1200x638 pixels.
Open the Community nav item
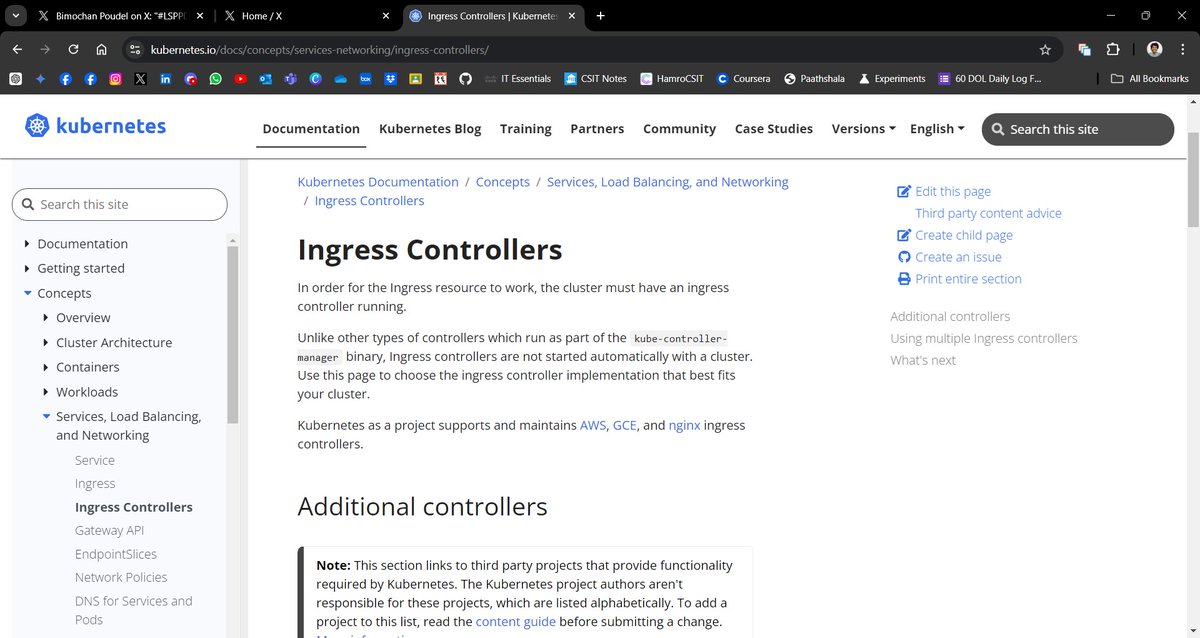[x=679, y=129]
